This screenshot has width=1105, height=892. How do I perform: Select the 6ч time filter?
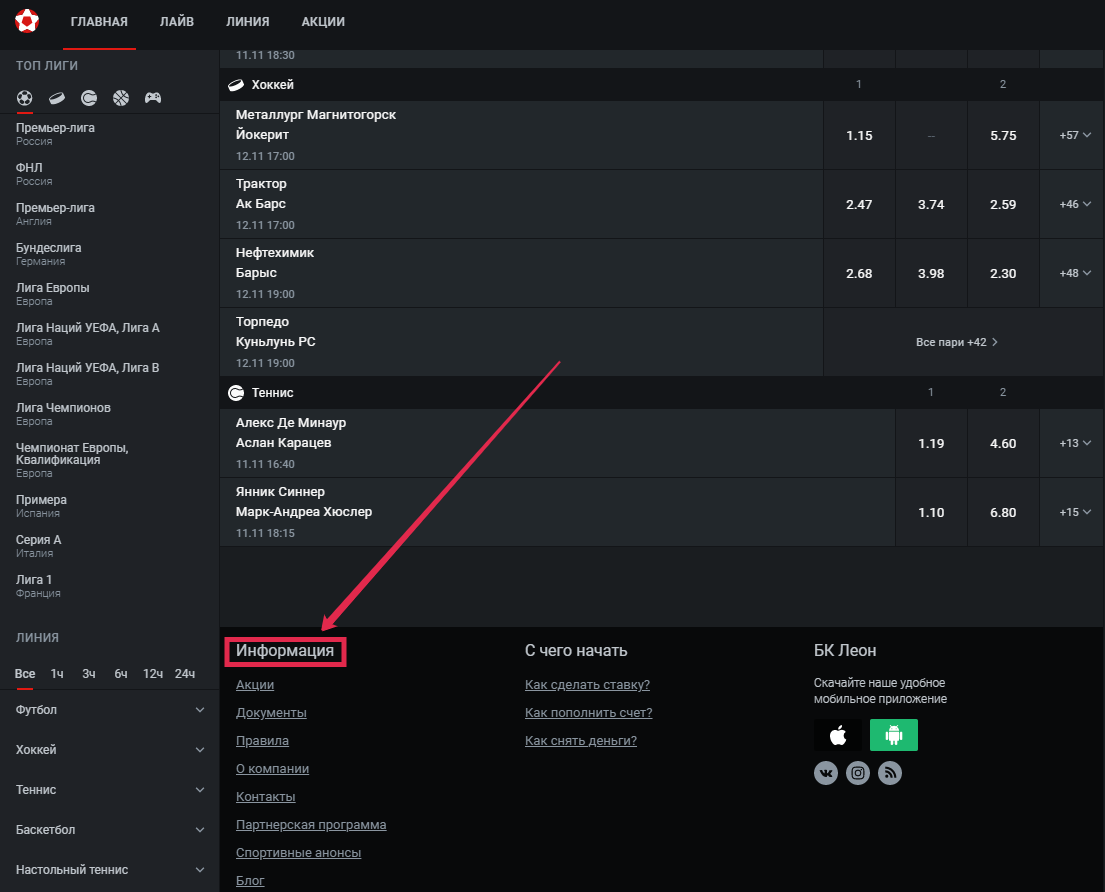click(120, 674)
